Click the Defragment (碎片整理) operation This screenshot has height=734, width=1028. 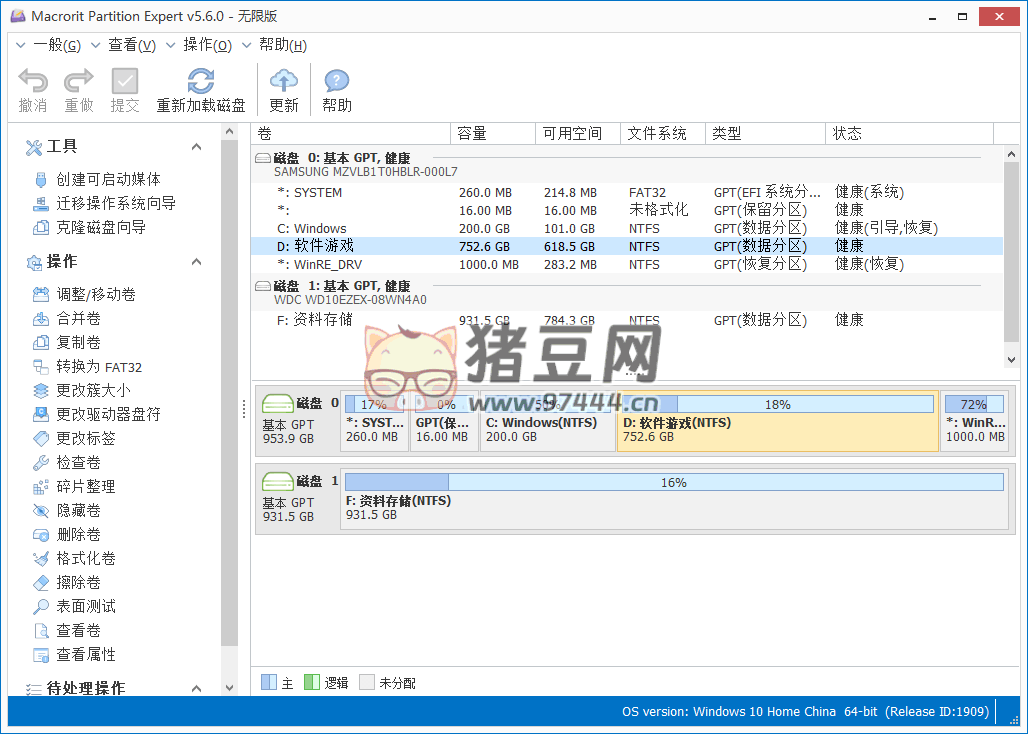coord(86,487)
